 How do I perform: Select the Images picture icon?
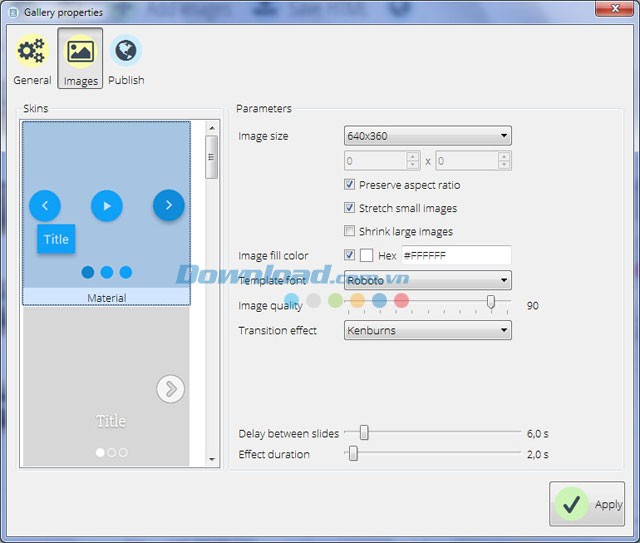click(80, 52)
